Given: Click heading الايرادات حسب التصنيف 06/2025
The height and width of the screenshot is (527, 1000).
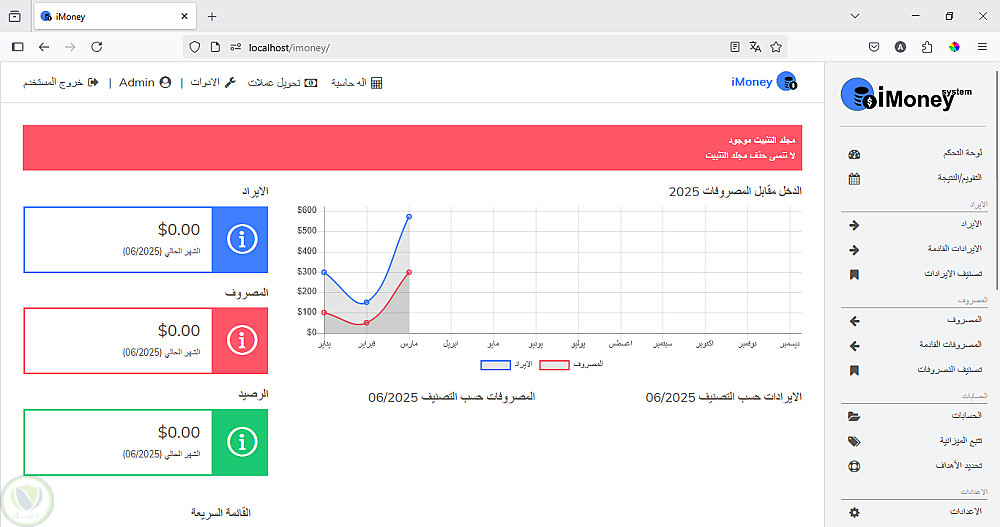Looking at the screenshot, I should [723, 397].
